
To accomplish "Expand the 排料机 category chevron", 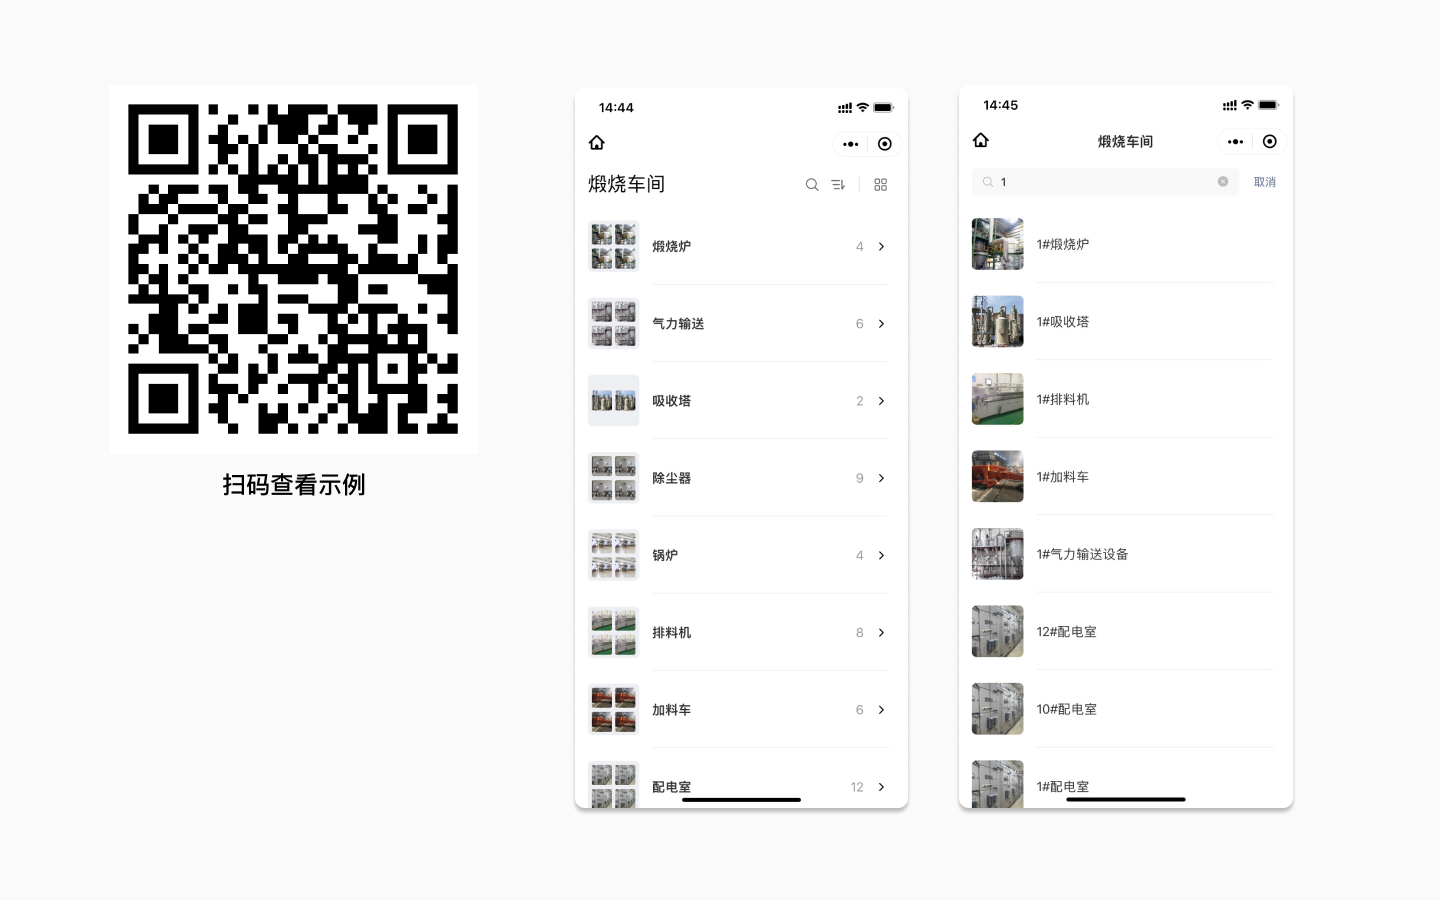I will coord(882,633).
